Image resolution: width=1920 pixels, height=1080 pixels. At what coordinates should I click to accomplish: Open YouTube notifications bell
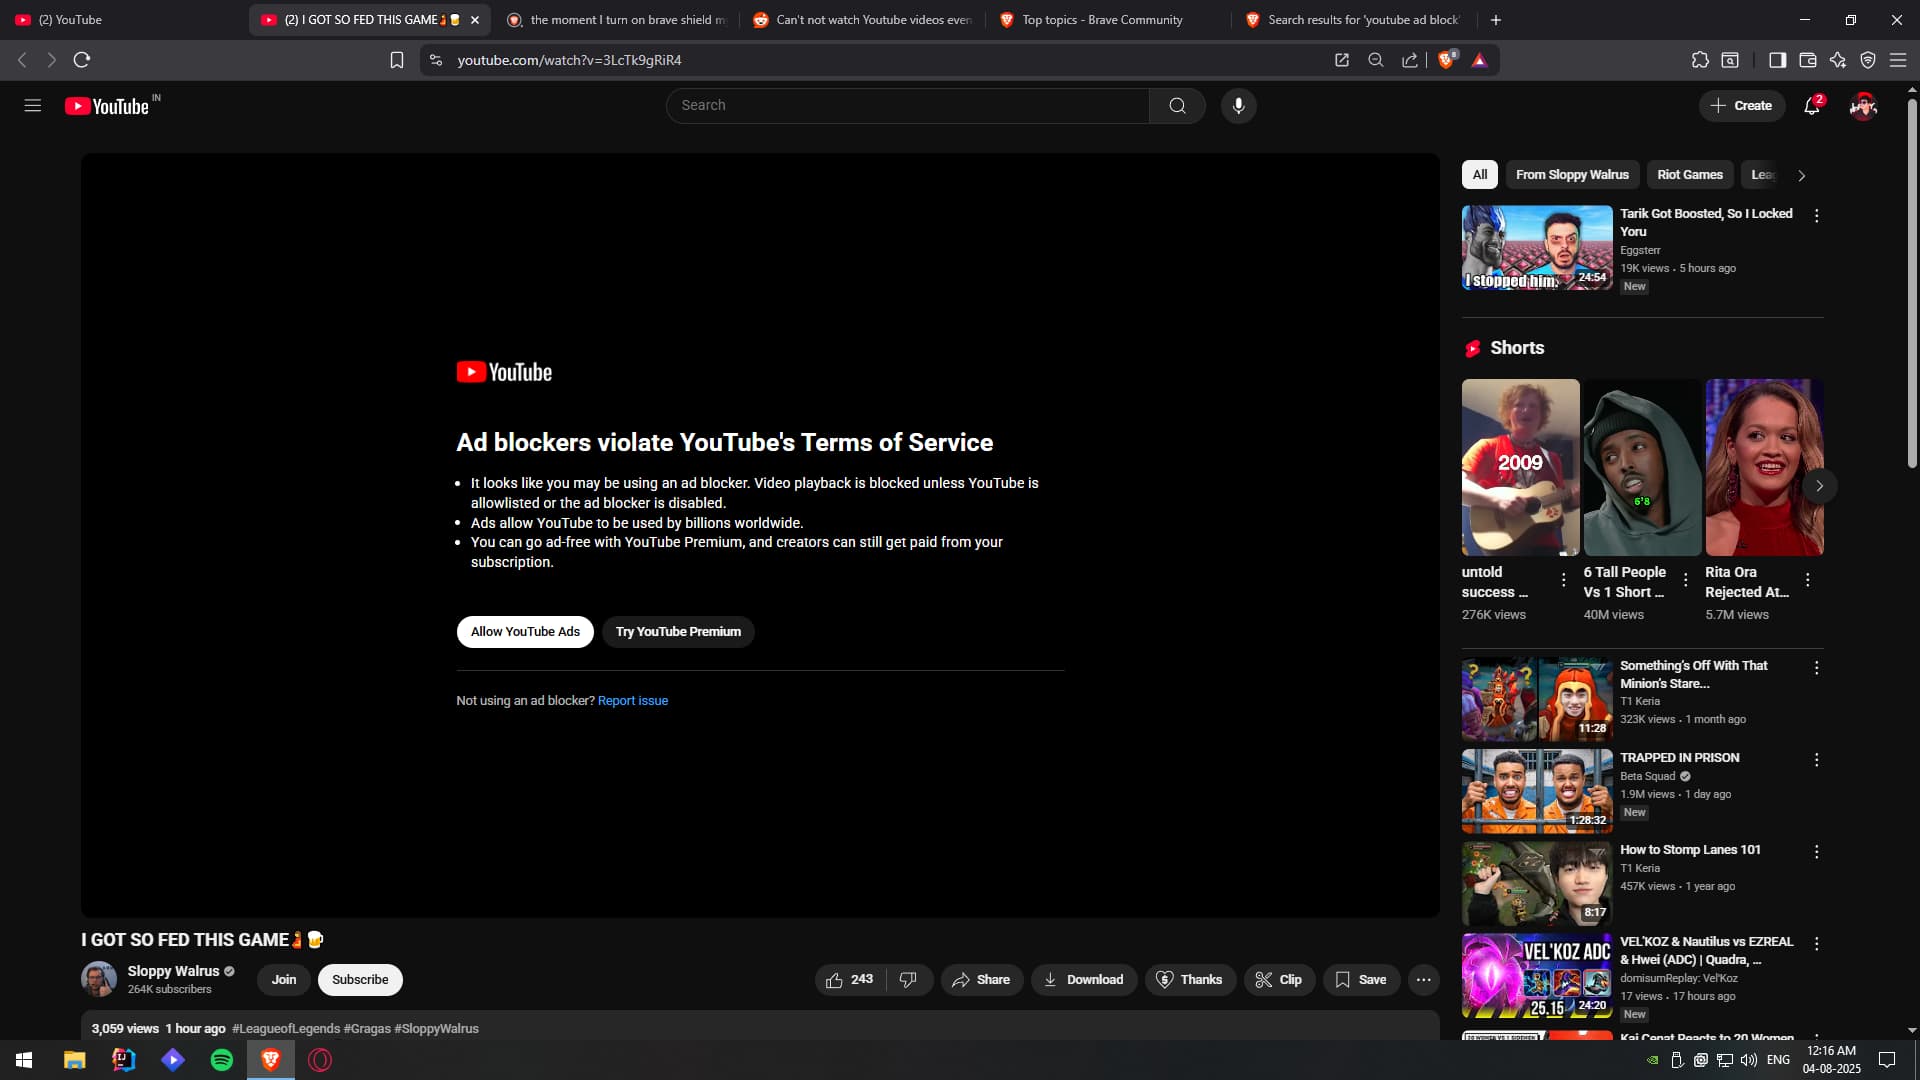(x=1811, y=106)
